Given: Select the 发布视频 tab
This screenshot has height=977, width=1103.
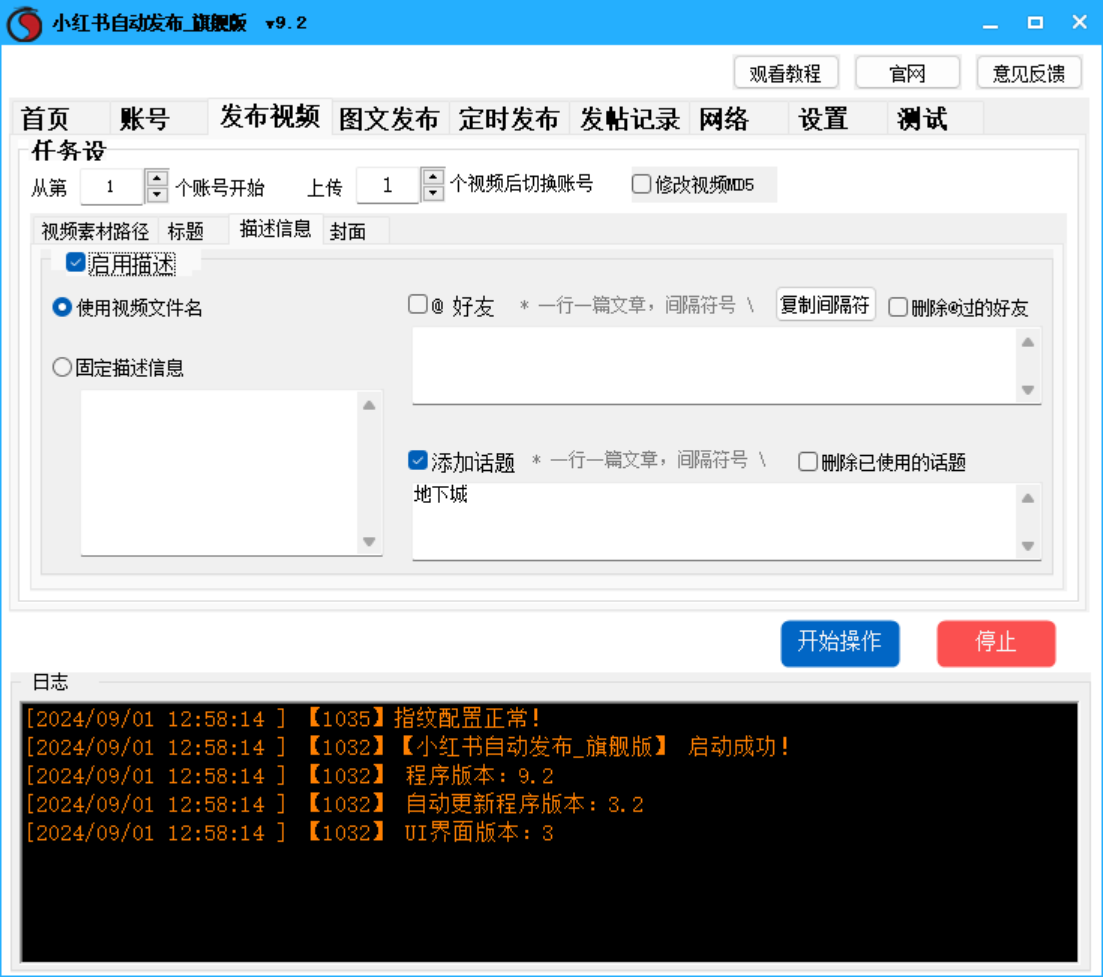Looking at the screenshot, I should pyautogui.click(x=269, y=116).
